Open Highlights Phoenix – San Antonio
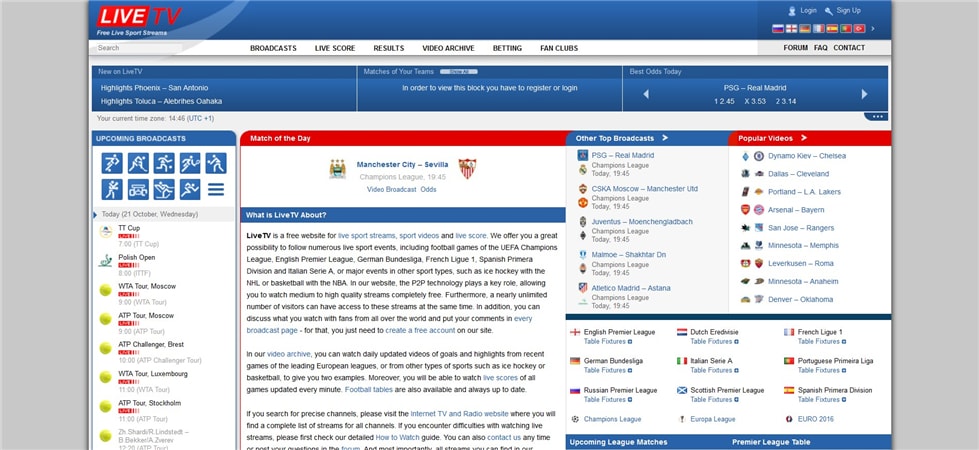The image size is (979, 450). tap(155, 88)
